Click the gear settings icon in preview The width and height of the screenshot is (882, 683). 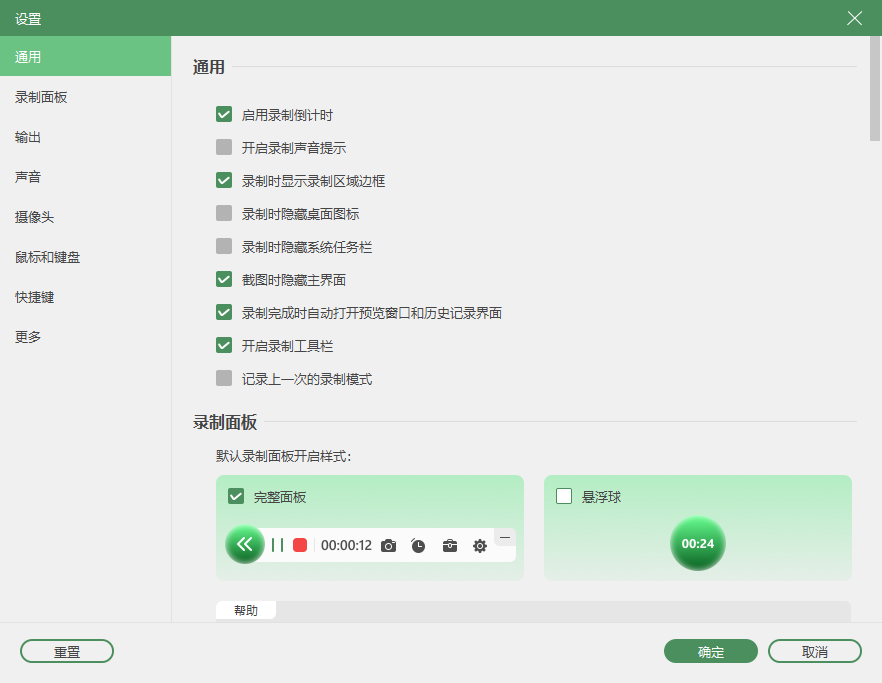point(480,546)
